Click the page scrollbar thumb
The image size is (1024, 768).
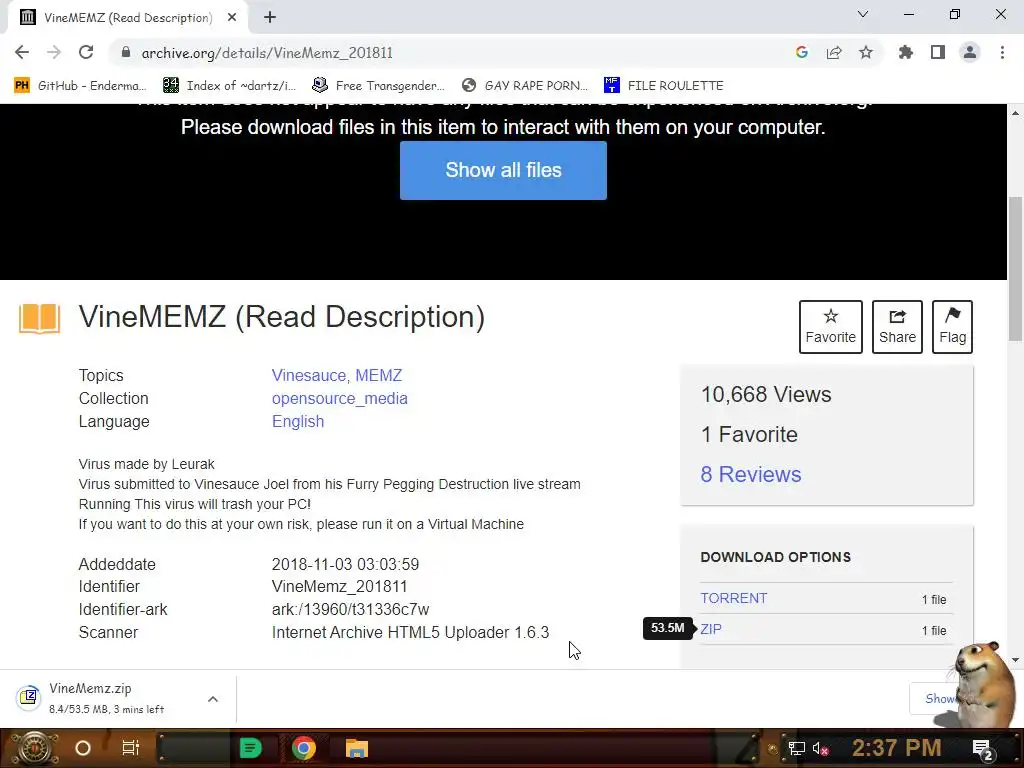coord(1015,268)
